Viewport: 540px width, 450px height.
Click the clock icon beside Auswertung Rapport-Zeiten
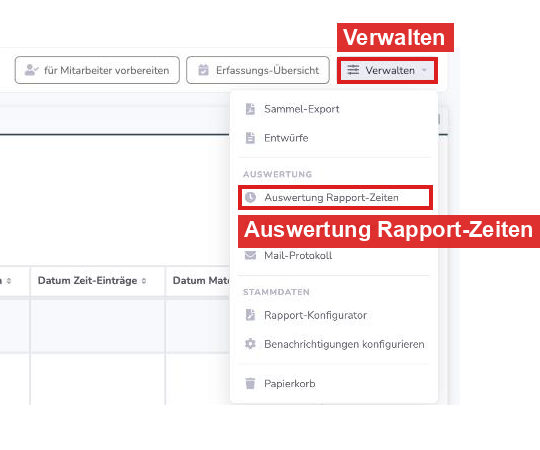click(x=250, y=197)
